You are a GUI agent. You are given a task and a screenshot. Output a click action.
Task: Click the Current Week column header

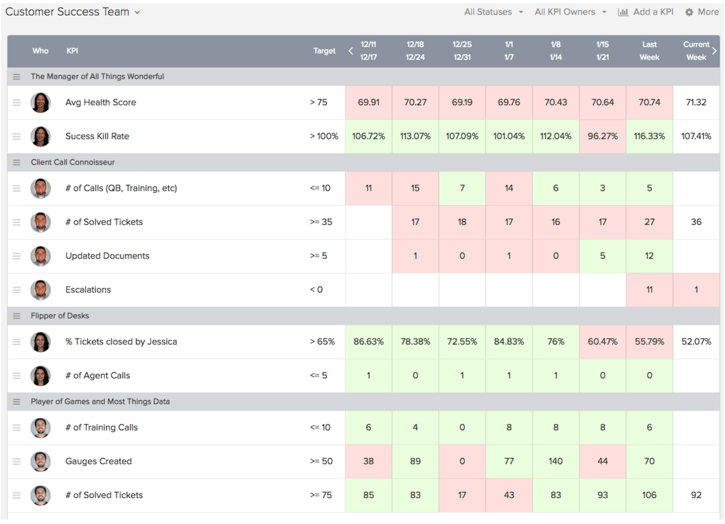click(696, 51)
